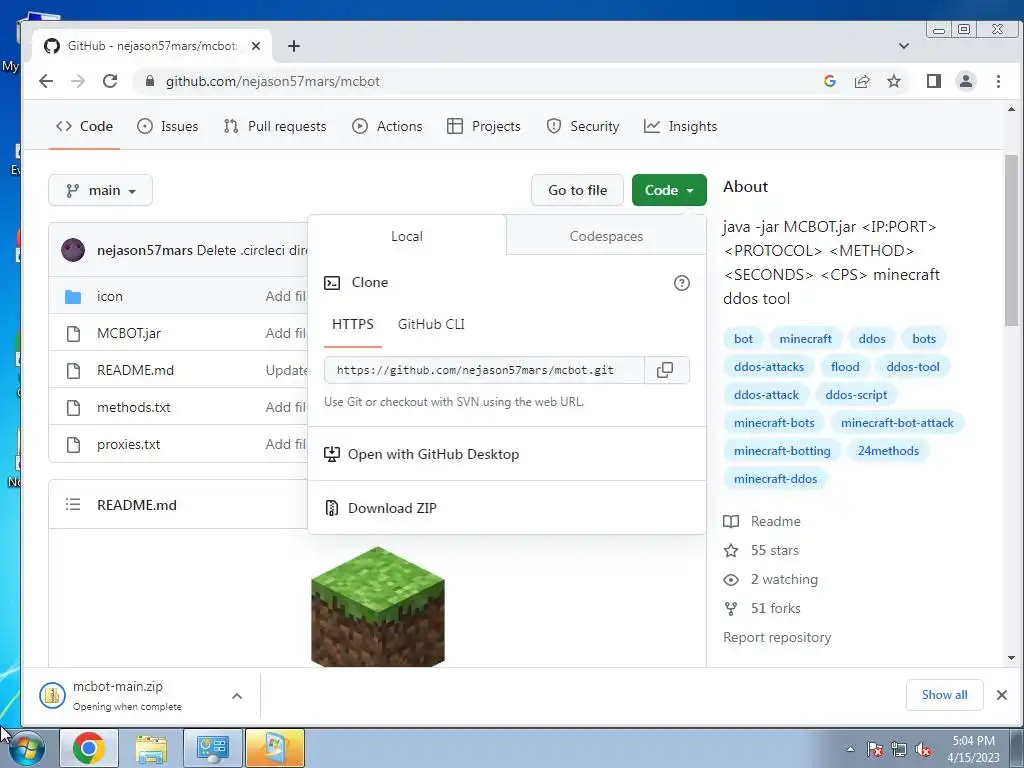The image size is (1024, 768).
Task: Open a new browser tab
Action: [294, 46]
